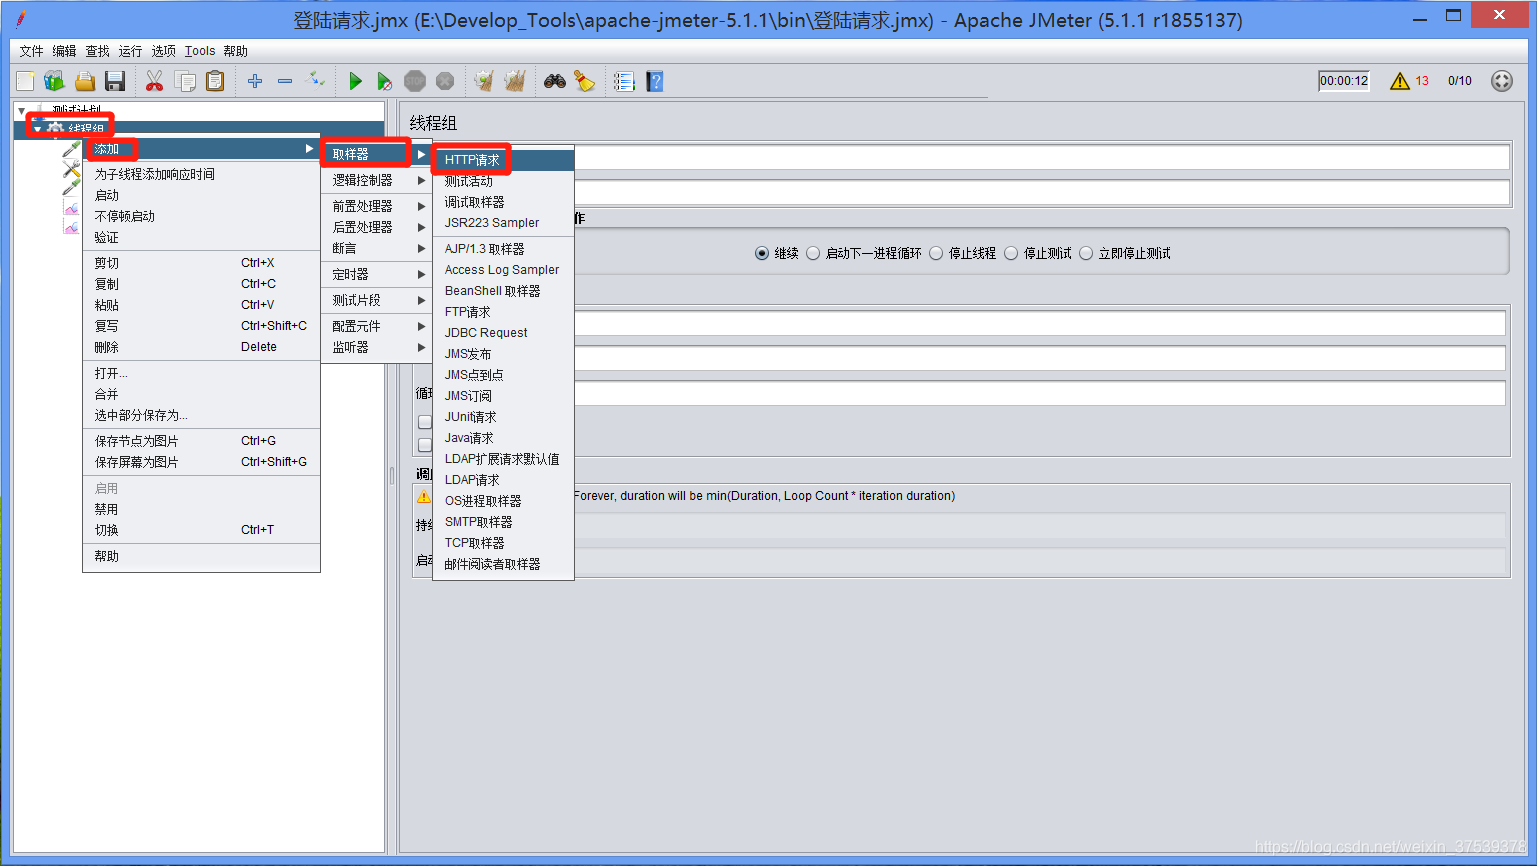Open the 帮助 menu in menu bar
Viewport: 1537px width, 866px height.
point(235,51)
